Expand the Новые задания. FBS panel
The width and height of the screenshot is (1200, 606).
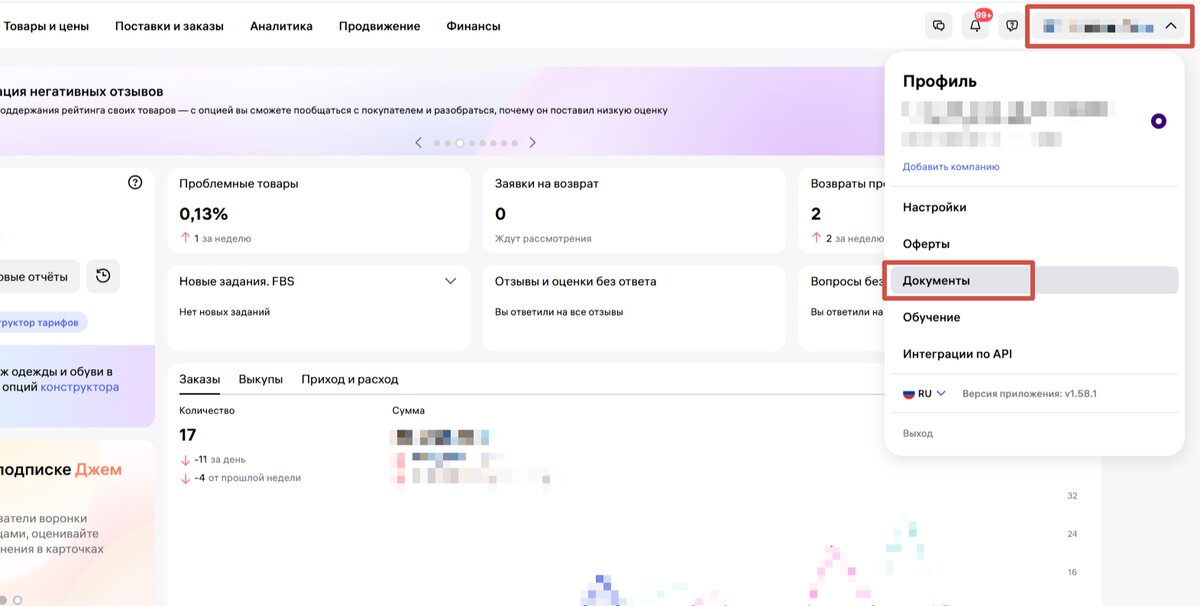[x=449, y=281]
